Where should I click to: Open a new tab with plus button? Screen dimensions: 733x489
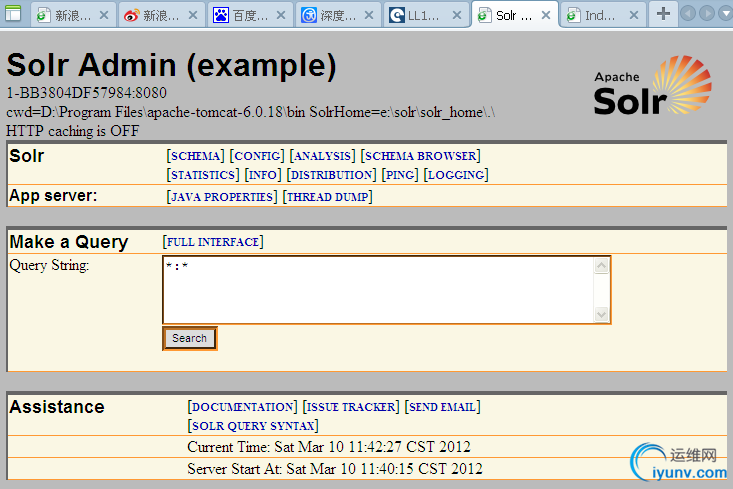coord(663,14)
